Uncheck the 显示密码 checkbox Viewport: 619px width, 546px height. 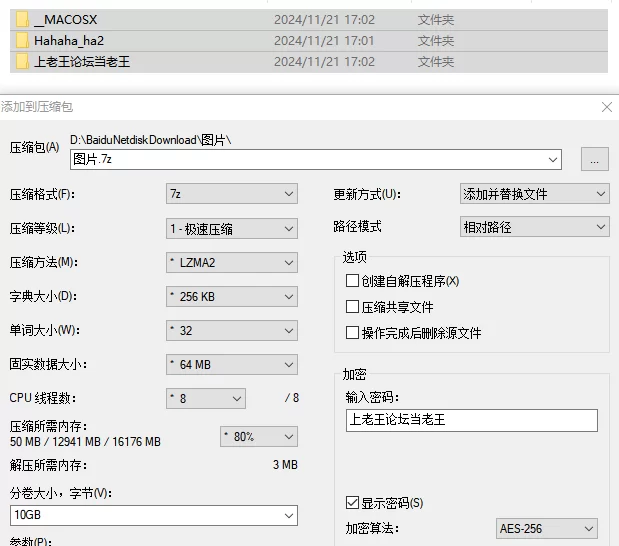click(x=352, y=502)
